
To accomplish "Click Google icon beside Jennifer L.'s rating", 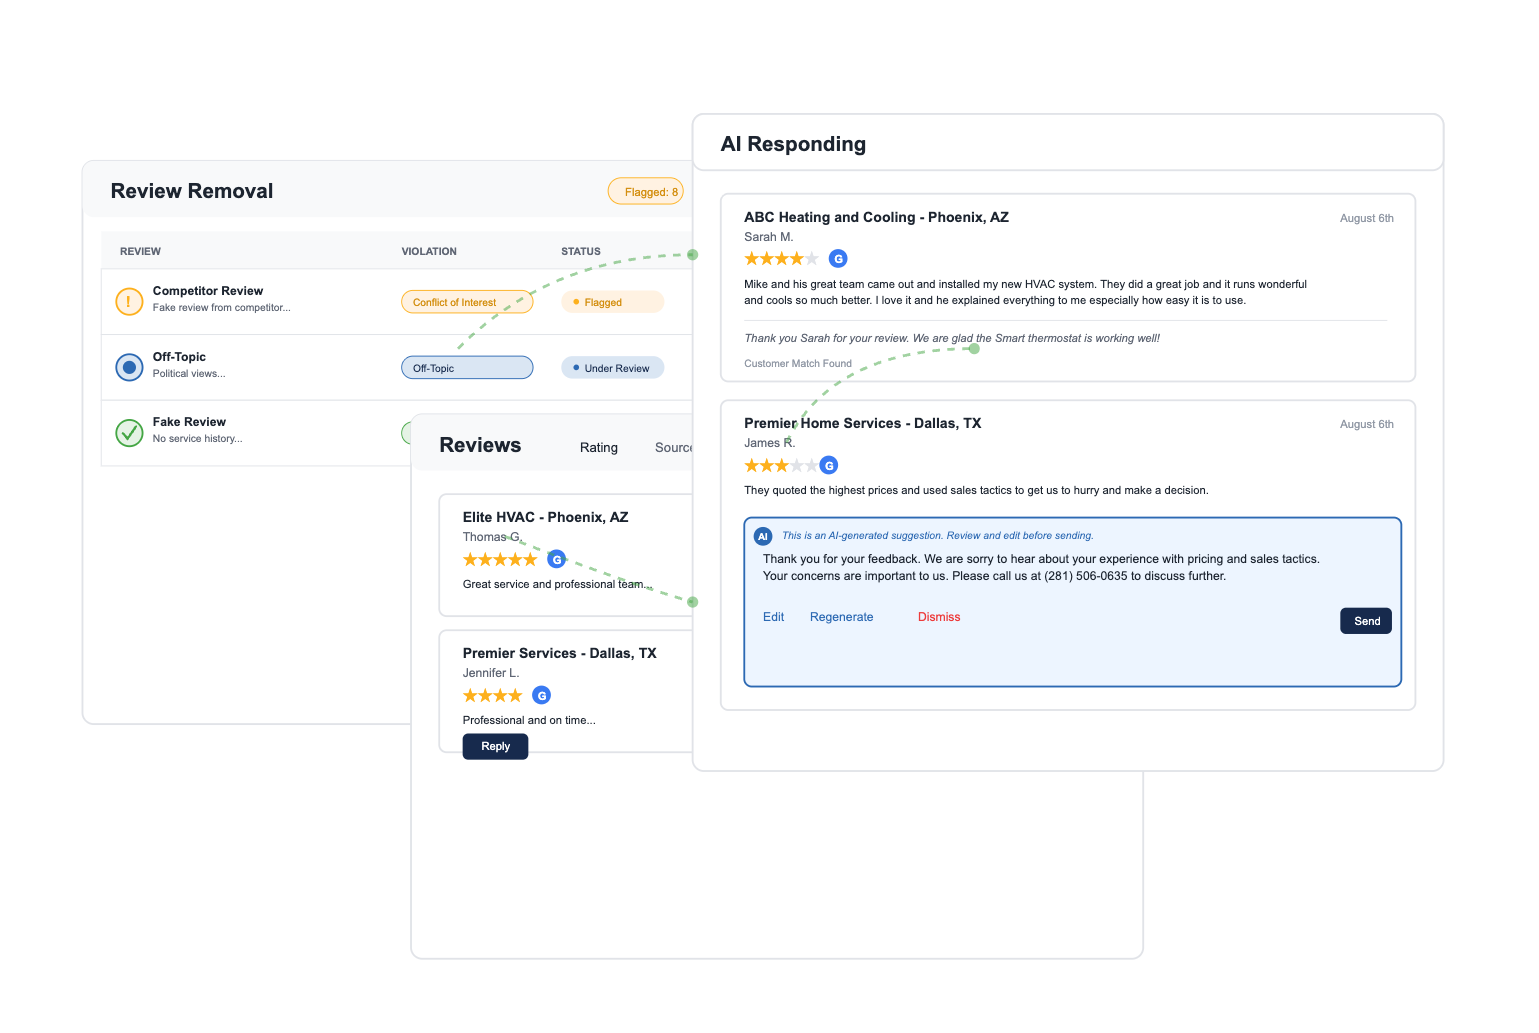I will (541, 695).
